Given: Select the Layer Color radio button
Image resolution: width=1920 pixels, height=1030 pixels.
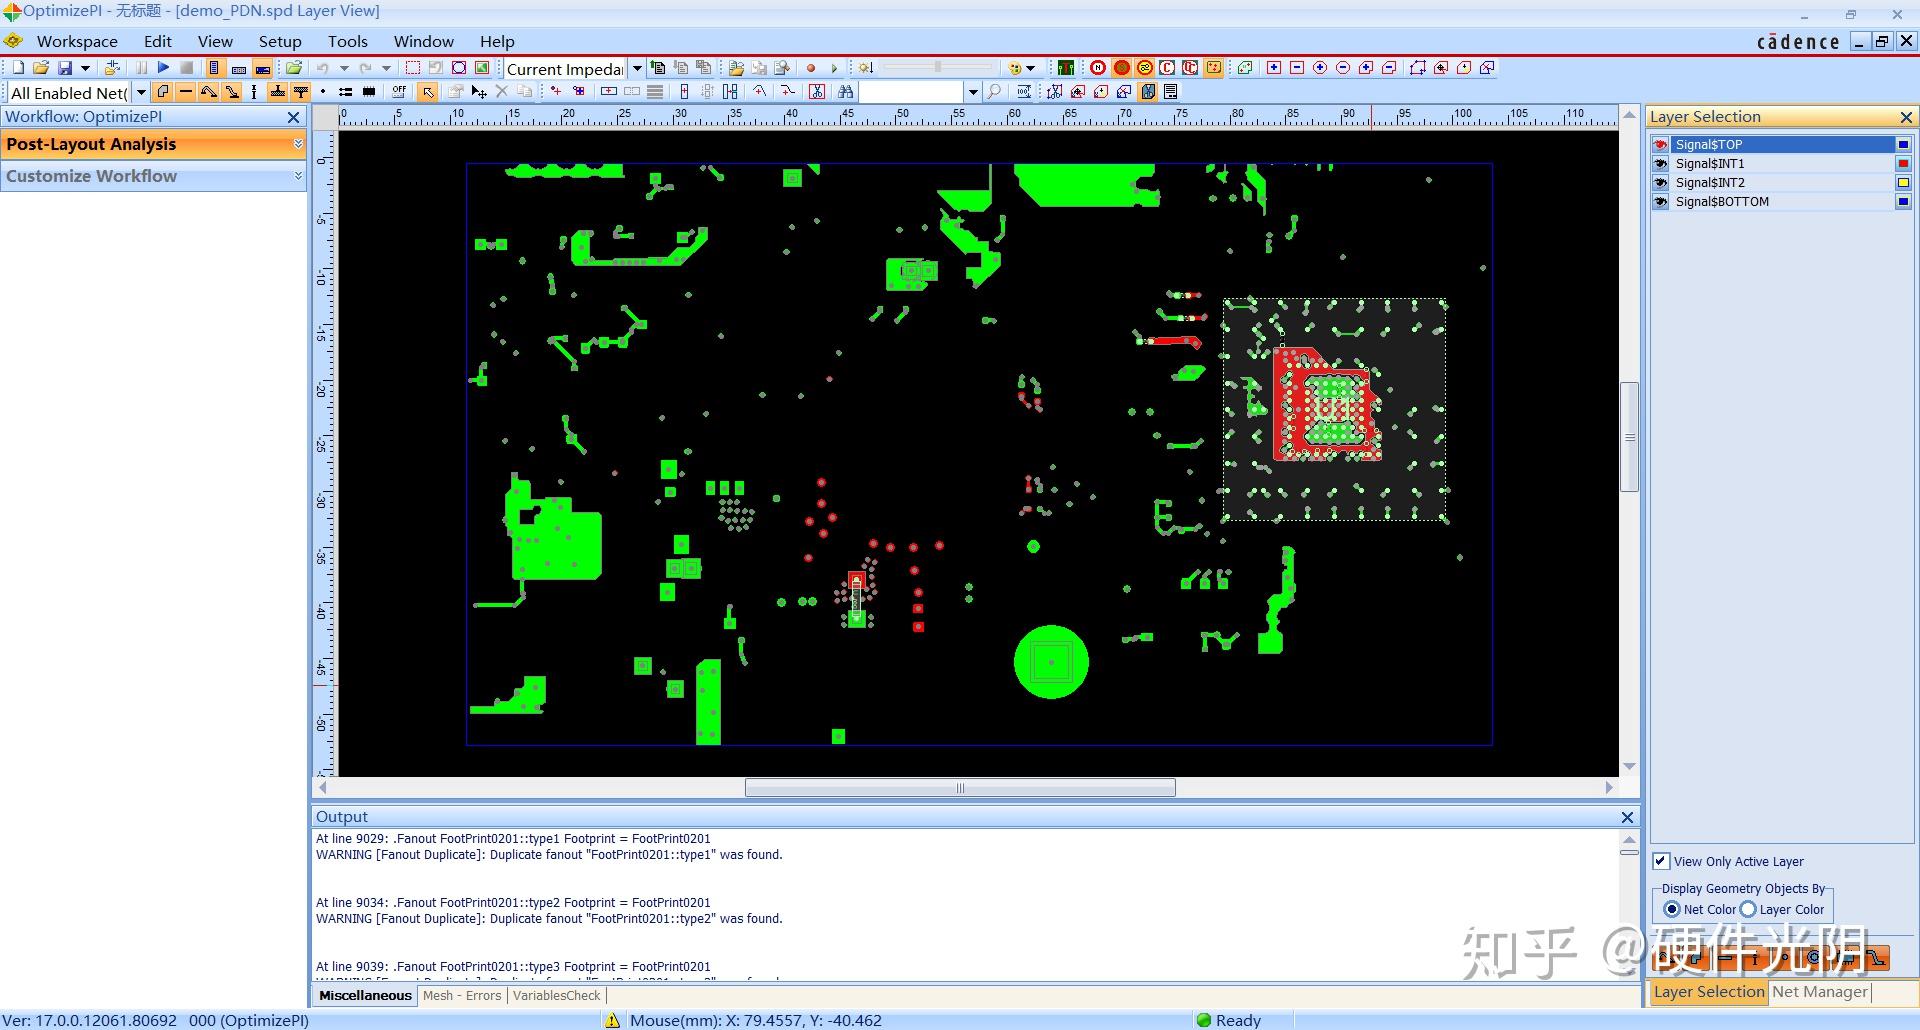Looking at the screenshot, I should 1748,909.
